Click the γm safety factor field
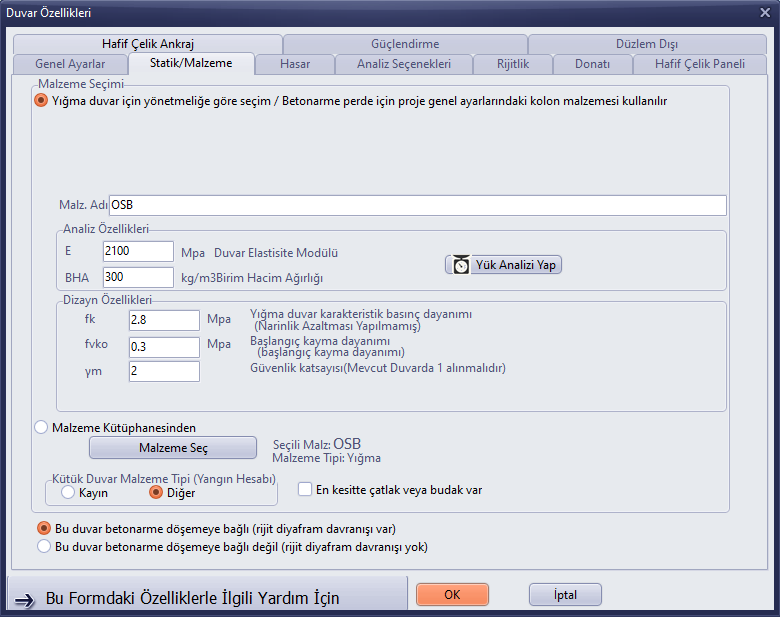The height and width of the screenshot is (617, 780). (x=164, y=371)
